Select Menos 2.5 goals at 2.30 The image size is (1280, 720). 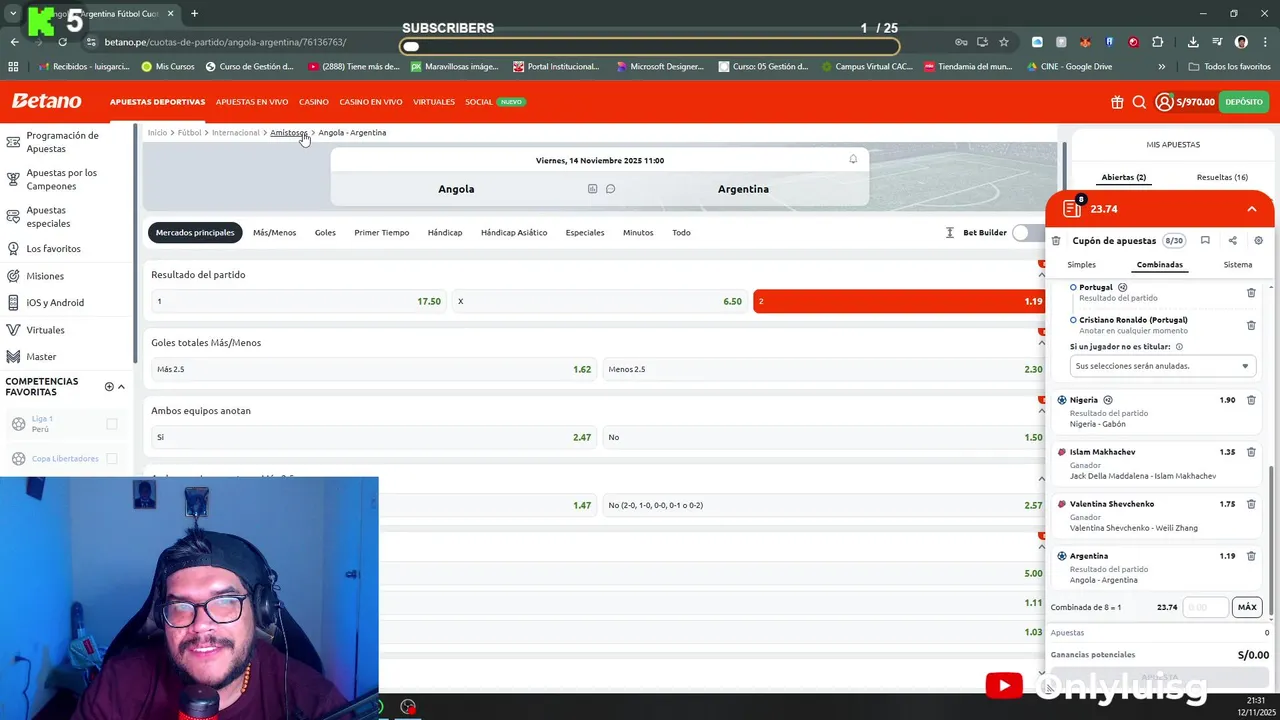click(825, 369)
